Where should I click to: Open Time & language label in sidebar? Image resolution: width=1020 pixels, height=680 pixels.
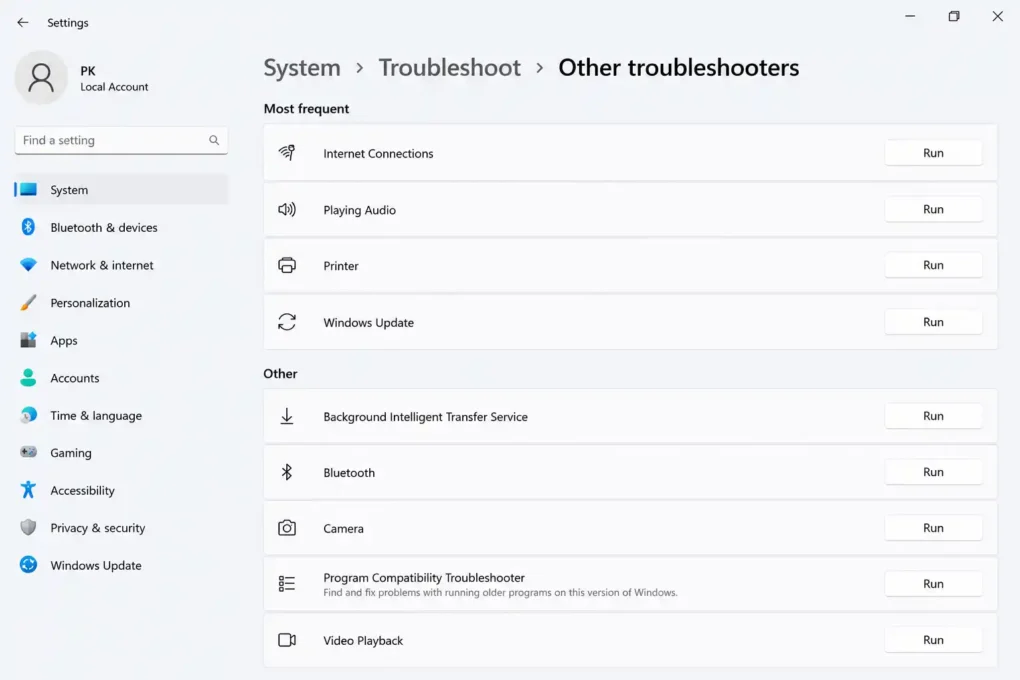[96, 415]
